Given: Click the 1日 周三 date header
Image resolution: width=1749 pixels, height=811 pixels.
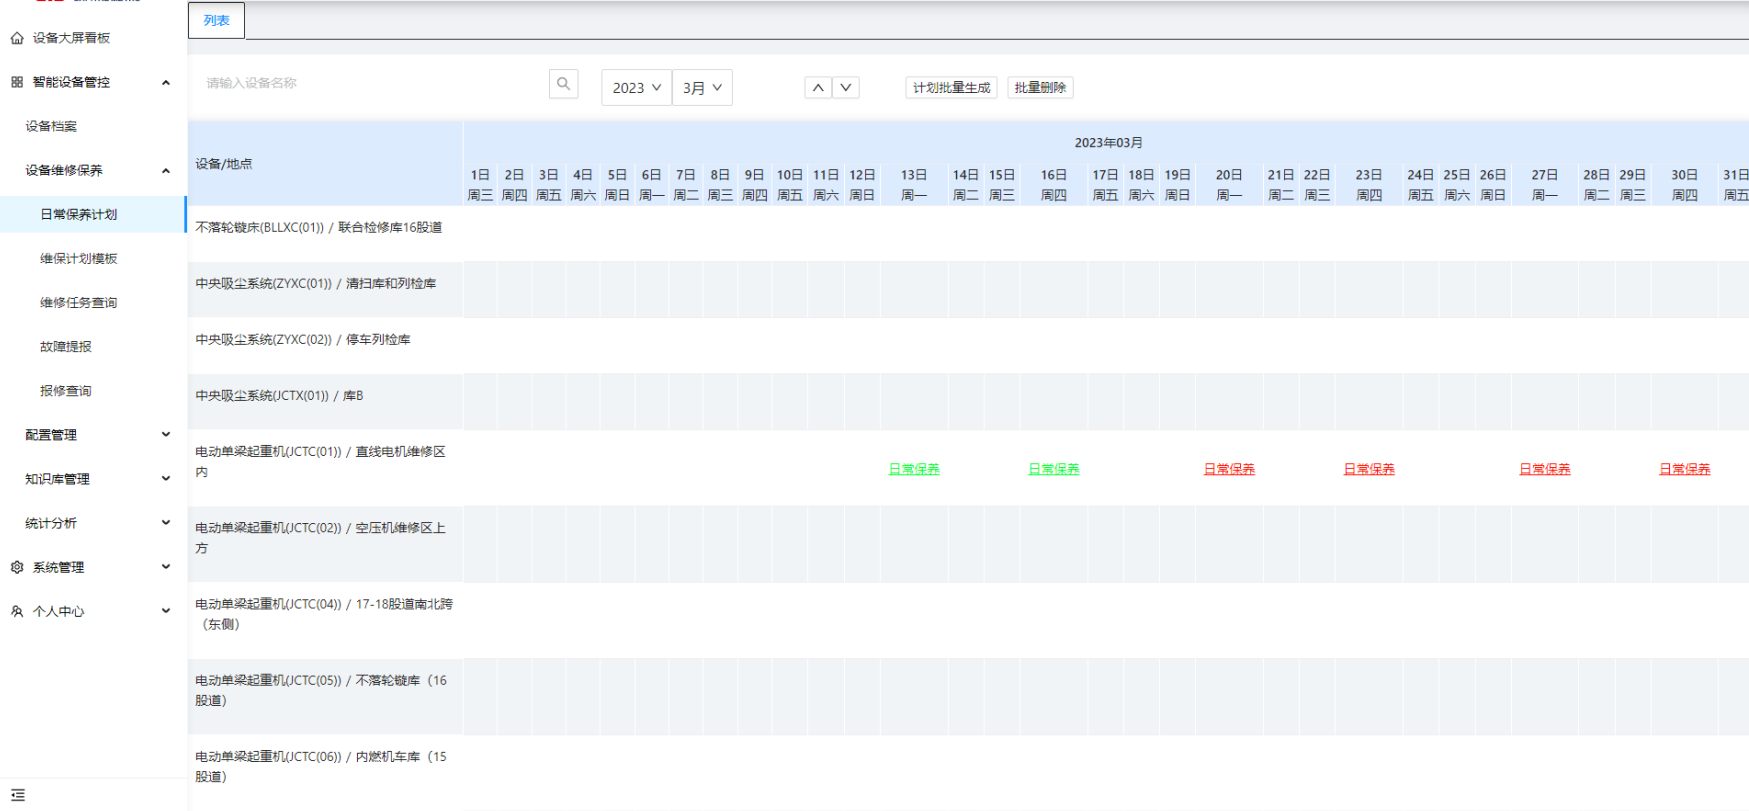Looking at the screenshot, I should [480, 185].
